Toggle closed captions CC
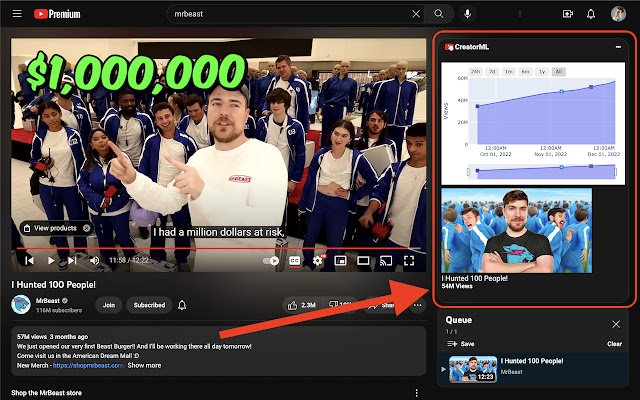Screen dimensions: 640x400 point(294,260)
